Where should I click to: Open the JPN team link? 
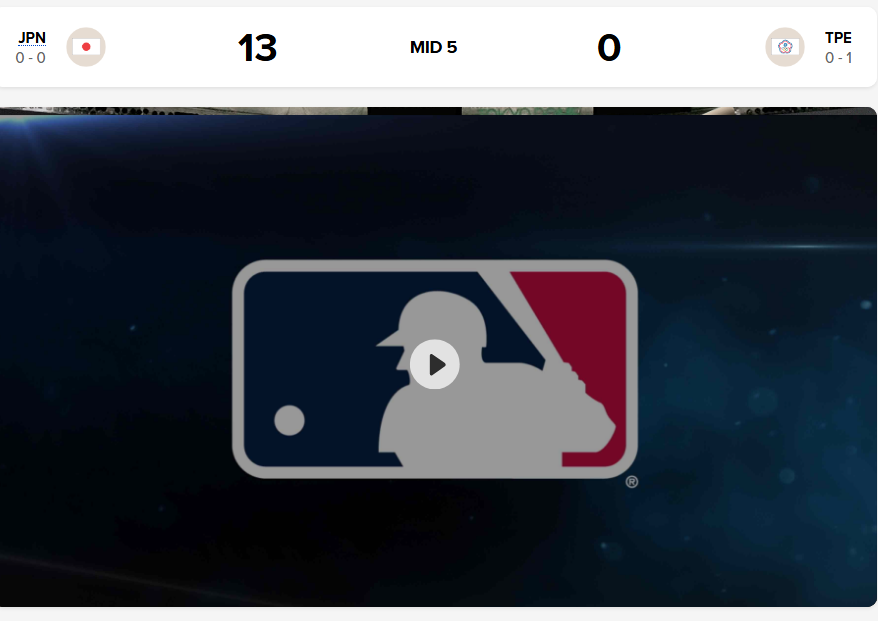click(32, 38)
